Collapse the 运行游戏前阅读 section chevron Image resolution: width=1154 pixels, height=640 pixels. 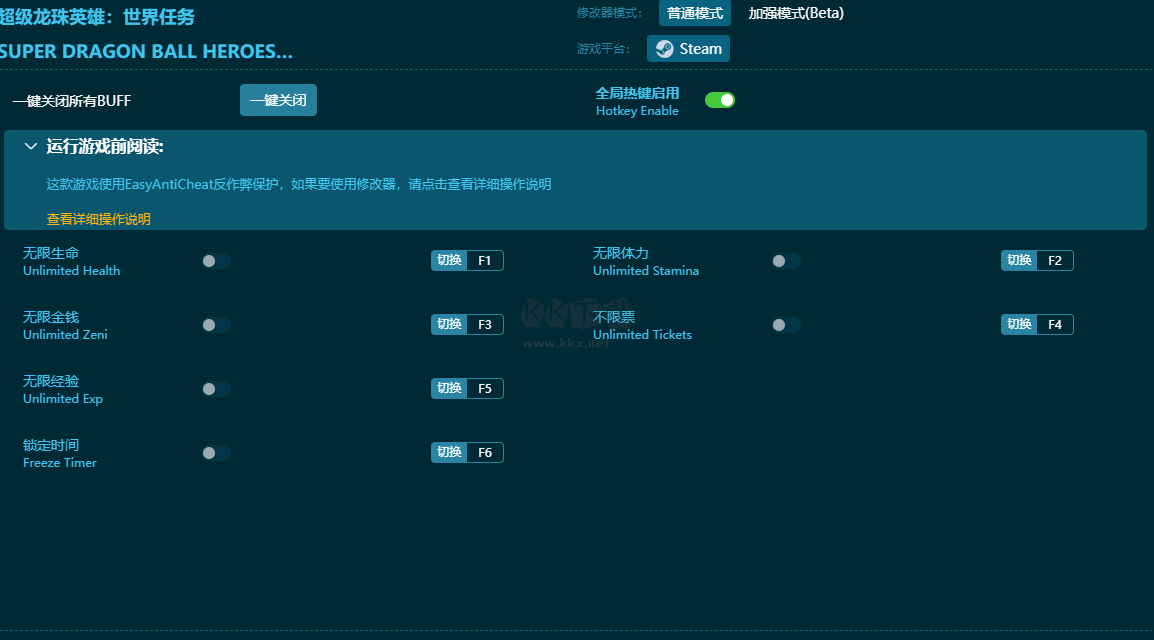click(30, 146)
